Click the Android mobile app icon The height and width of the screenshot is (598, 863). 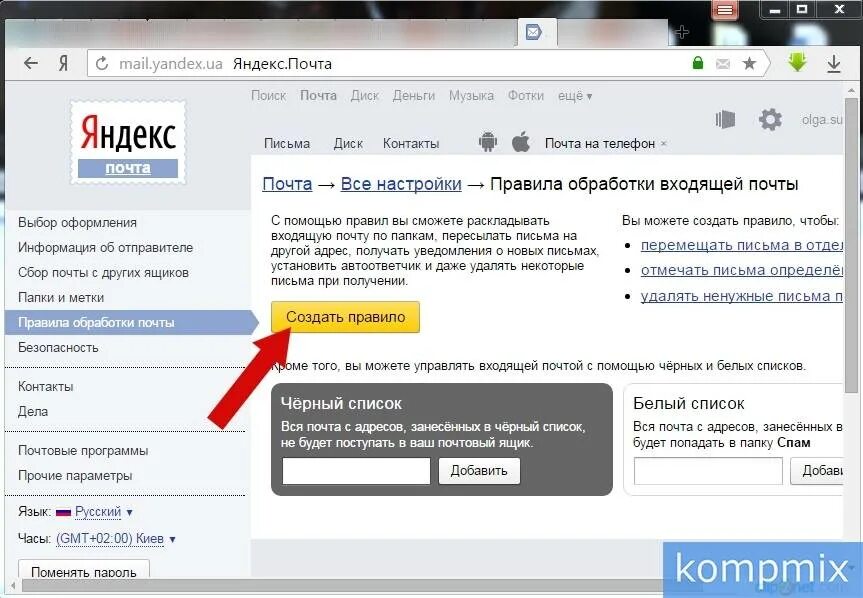coord(488,142)
